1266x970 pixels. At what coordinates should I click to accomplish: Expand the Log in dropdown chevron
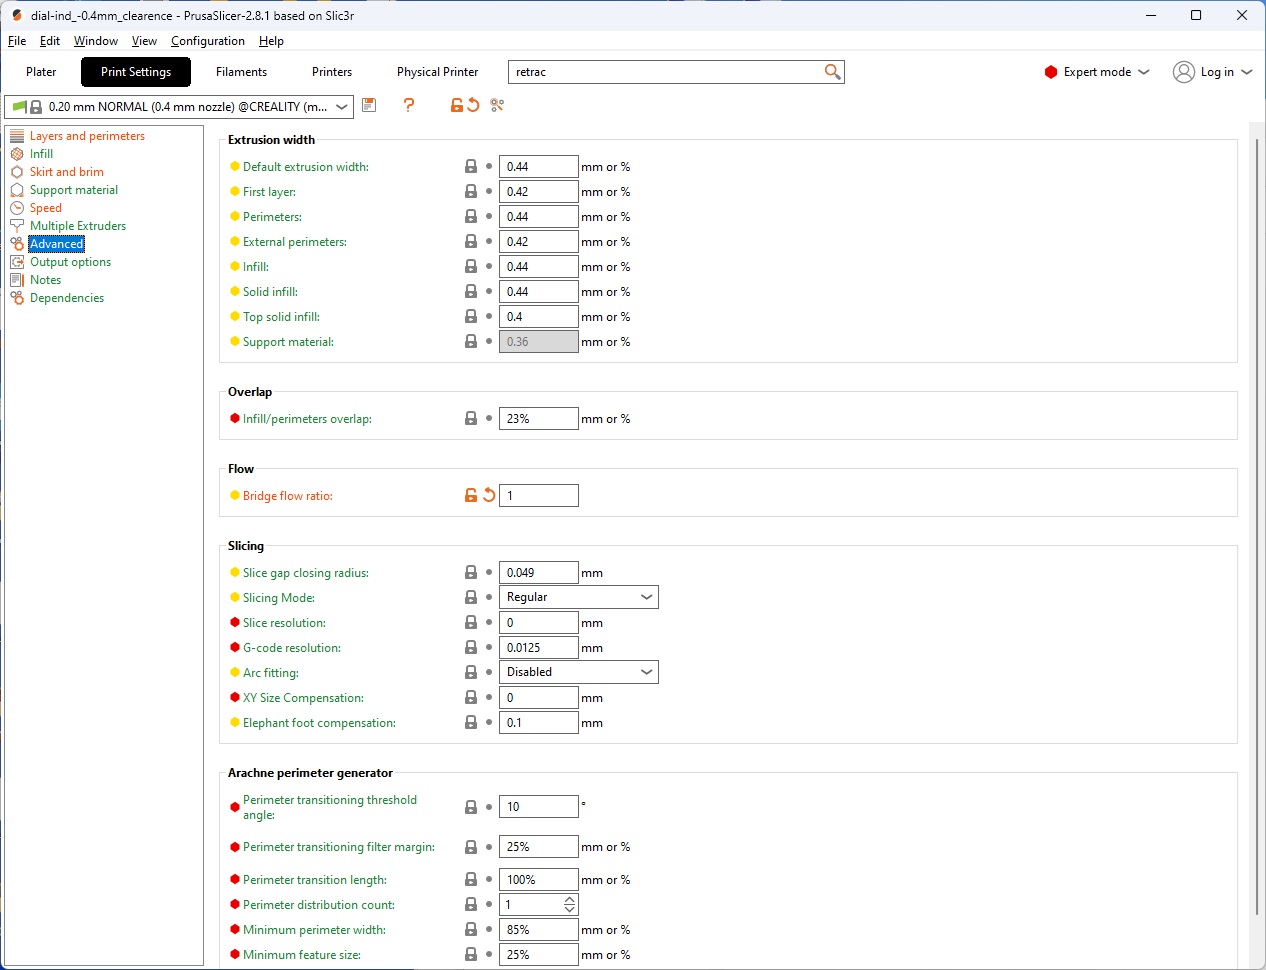point(1247,72)
